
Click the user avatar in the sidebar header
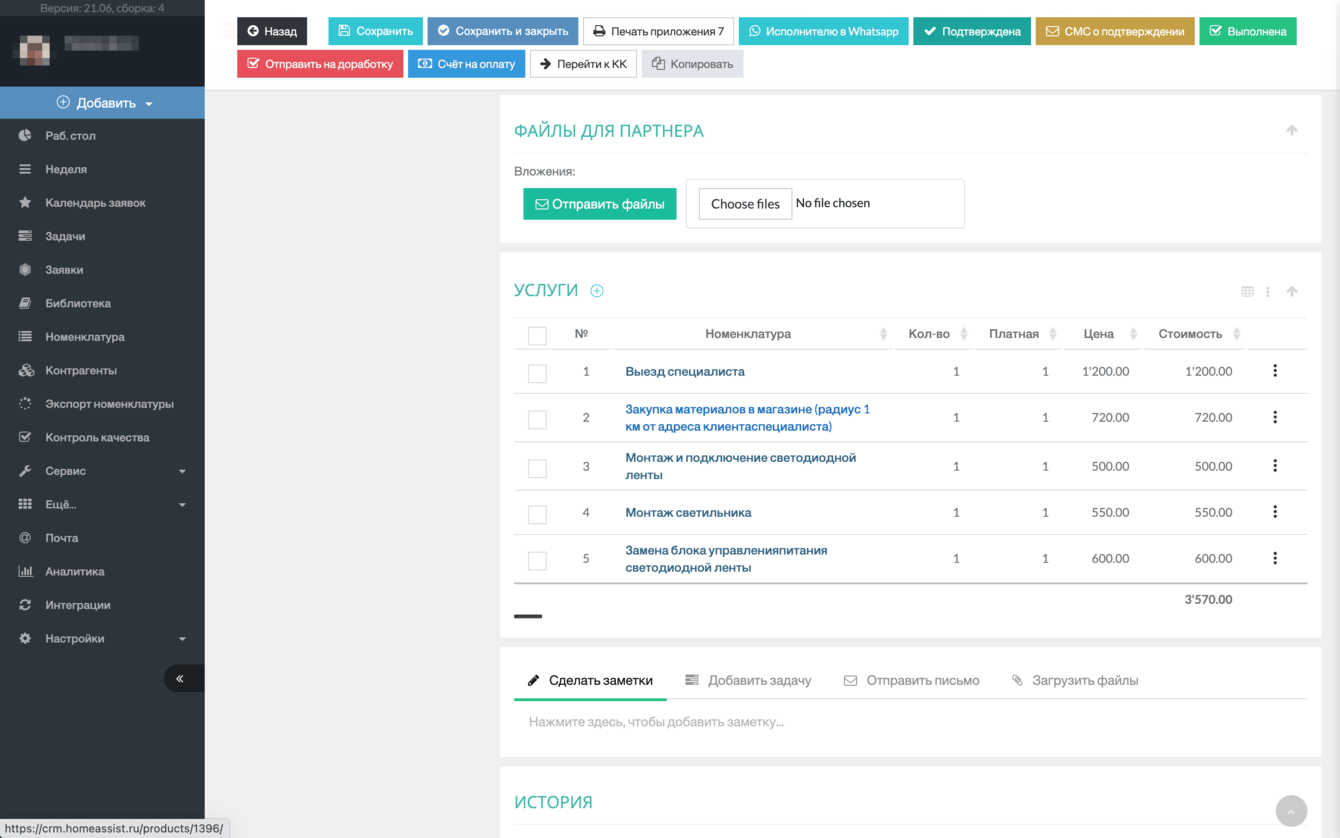click(35, 49)
